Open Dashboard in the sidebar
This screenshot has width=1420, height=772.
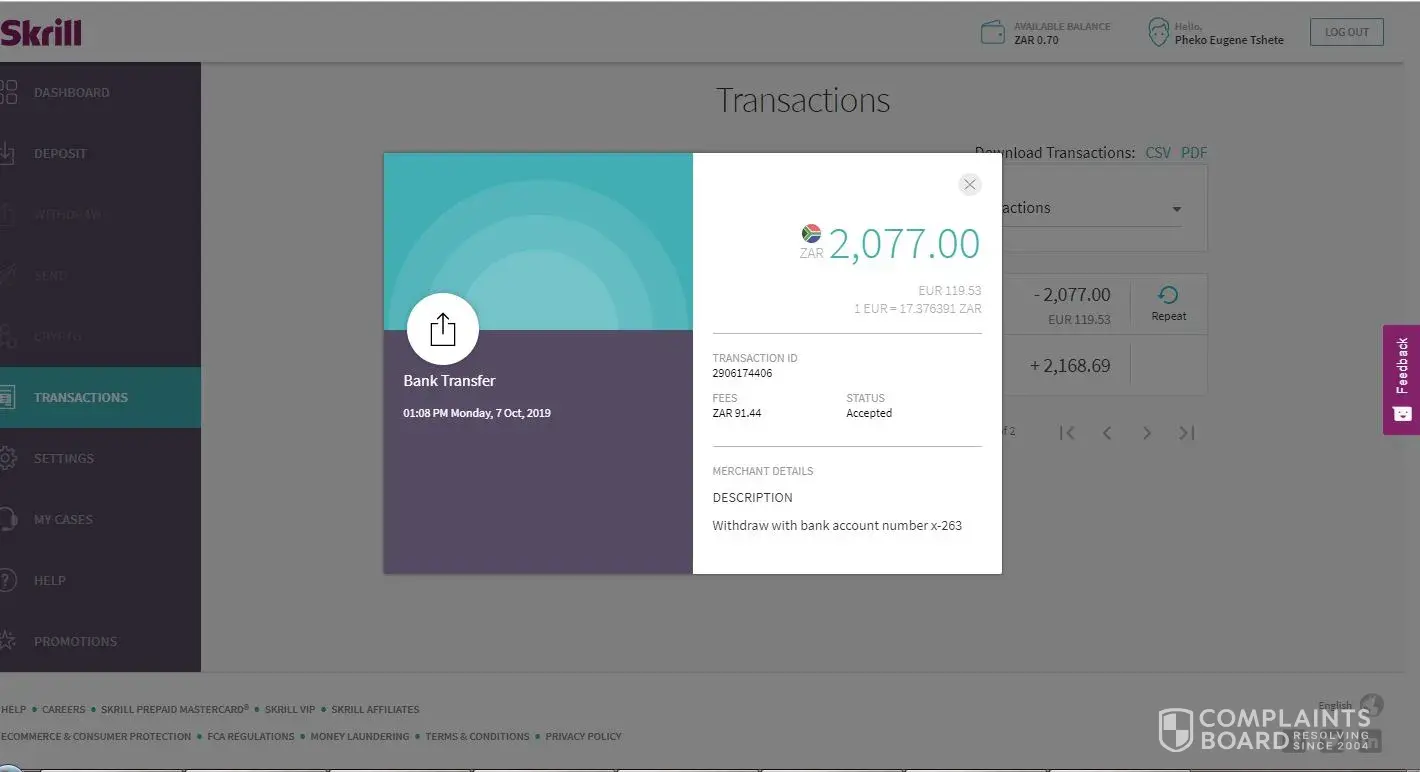coord(100,93)
